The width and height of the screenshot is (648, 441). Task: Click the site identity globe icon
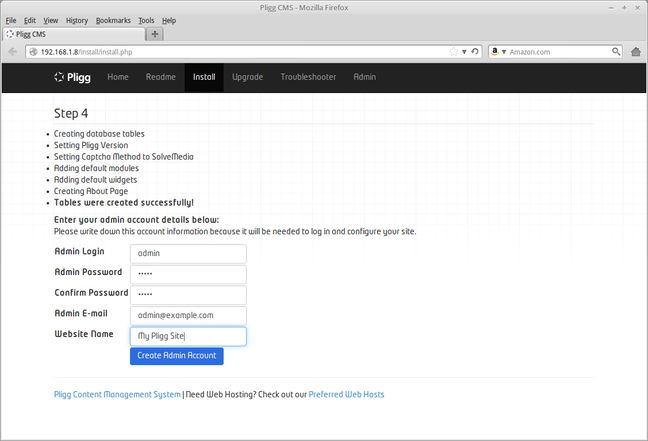pos(33,52)
